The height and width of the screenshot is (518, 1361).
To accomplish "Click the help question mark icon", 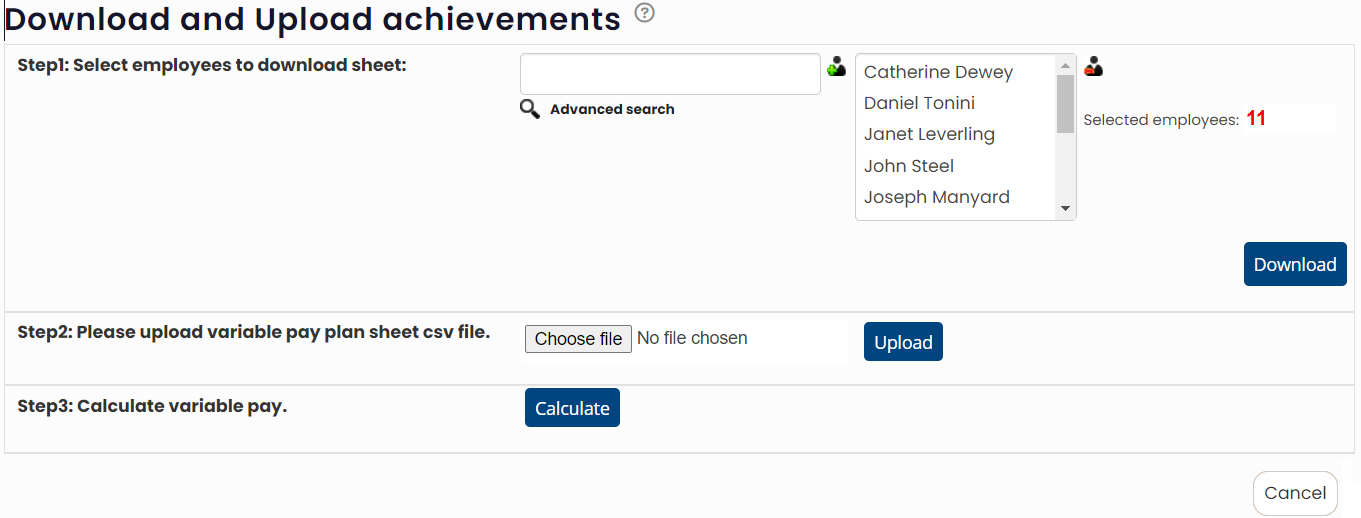I will coord(645,14).
